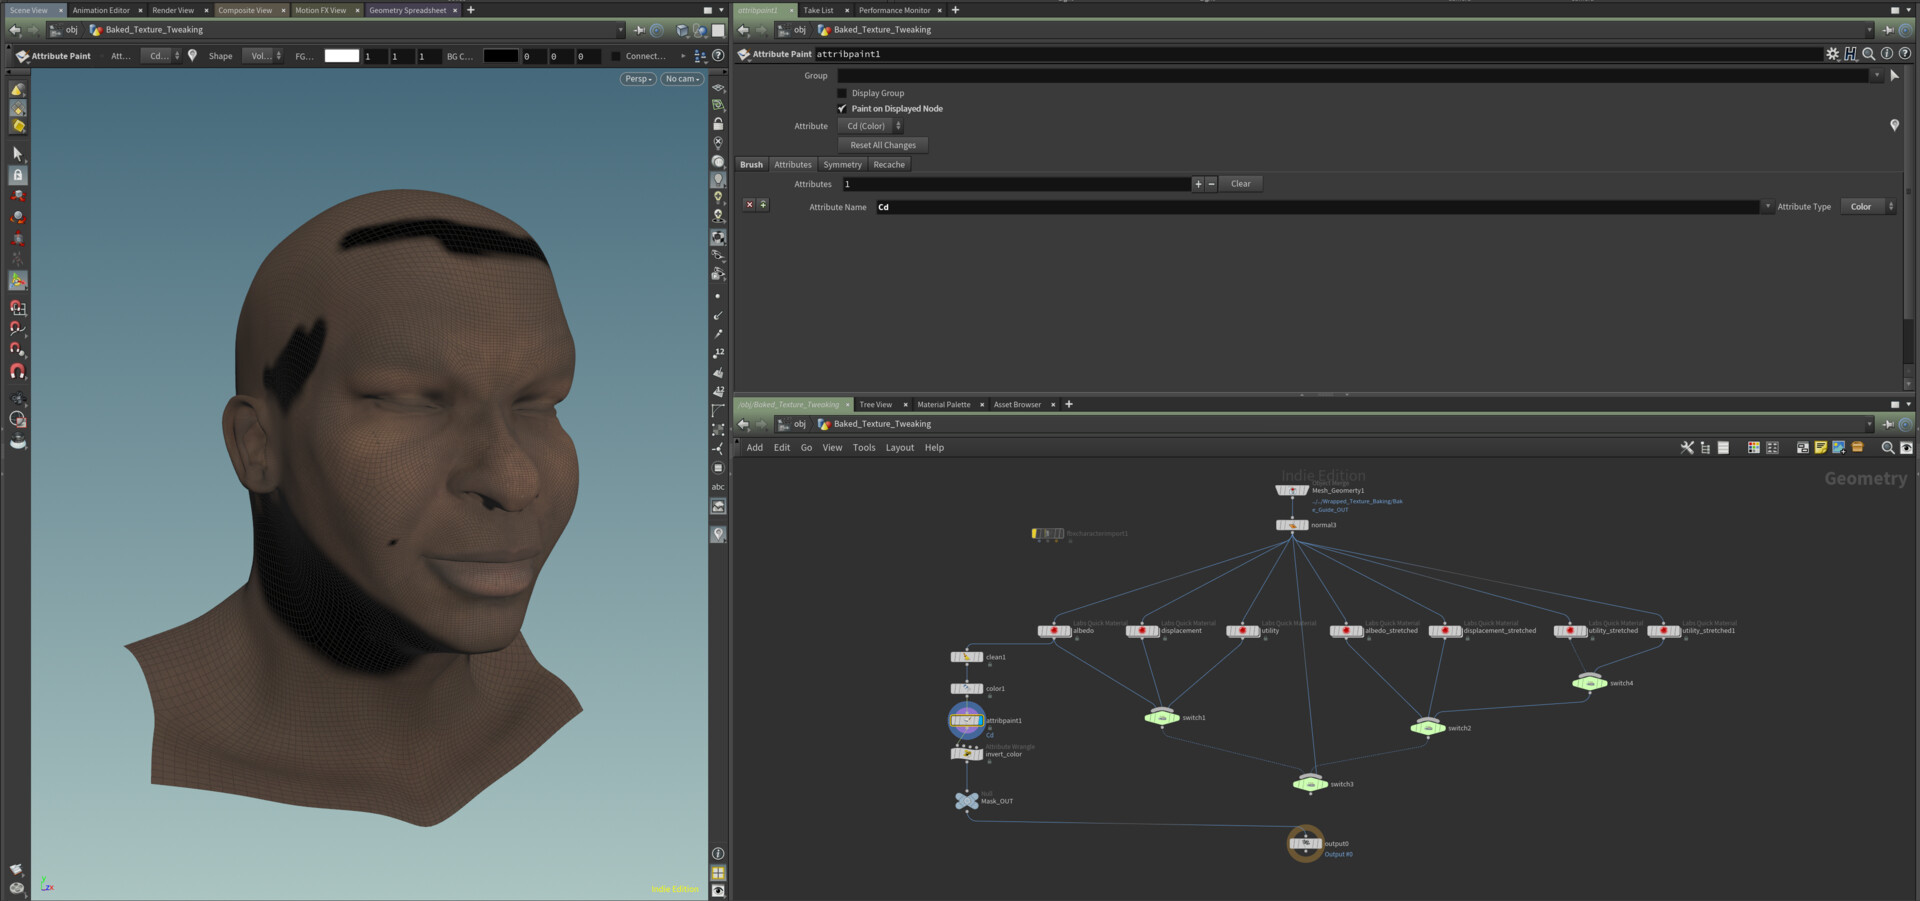
Task: Open the Cd (Color) attribute dropdown
Action: [x=870, y=126]
